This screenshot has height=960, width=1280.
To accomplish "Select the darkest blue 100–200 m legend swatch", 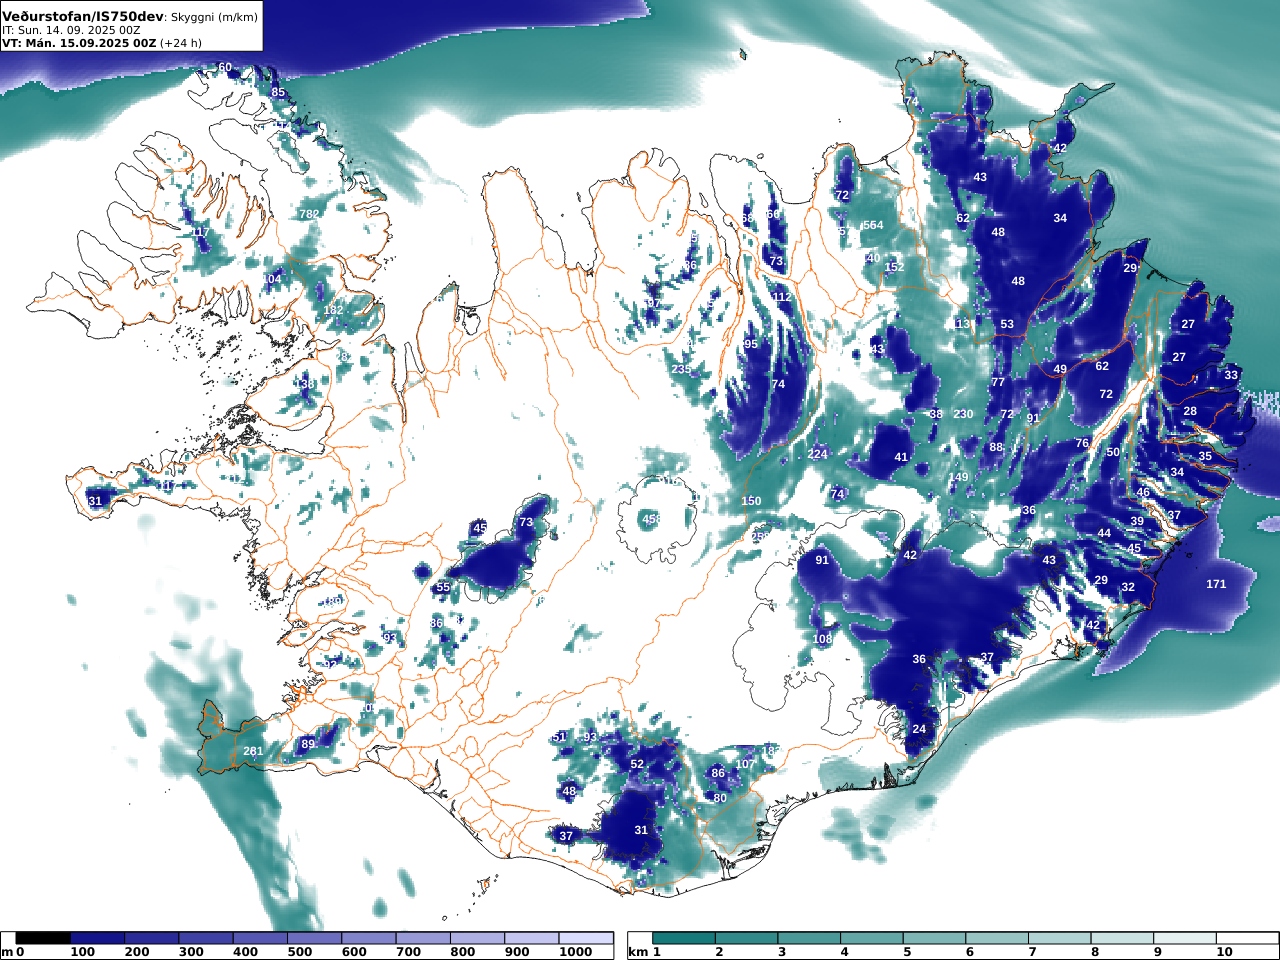I will (97, 938).
